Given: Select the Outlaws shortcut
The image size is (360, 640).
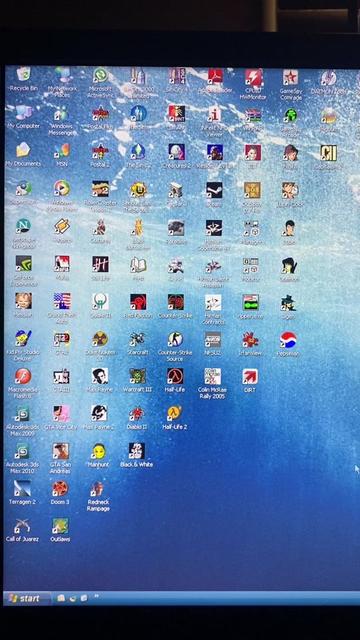Looking at the screenshot, I should point(60,526).
